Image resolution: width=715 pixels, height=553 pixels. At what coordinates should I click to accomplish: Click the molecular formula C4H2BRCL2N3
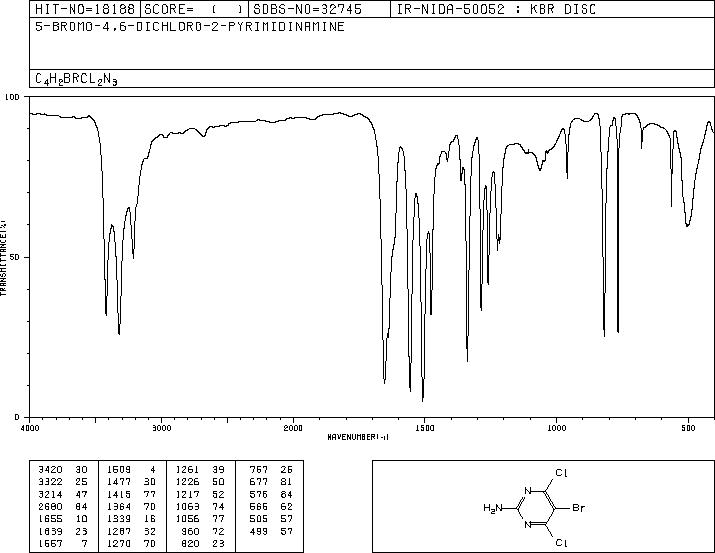[76, 79]
